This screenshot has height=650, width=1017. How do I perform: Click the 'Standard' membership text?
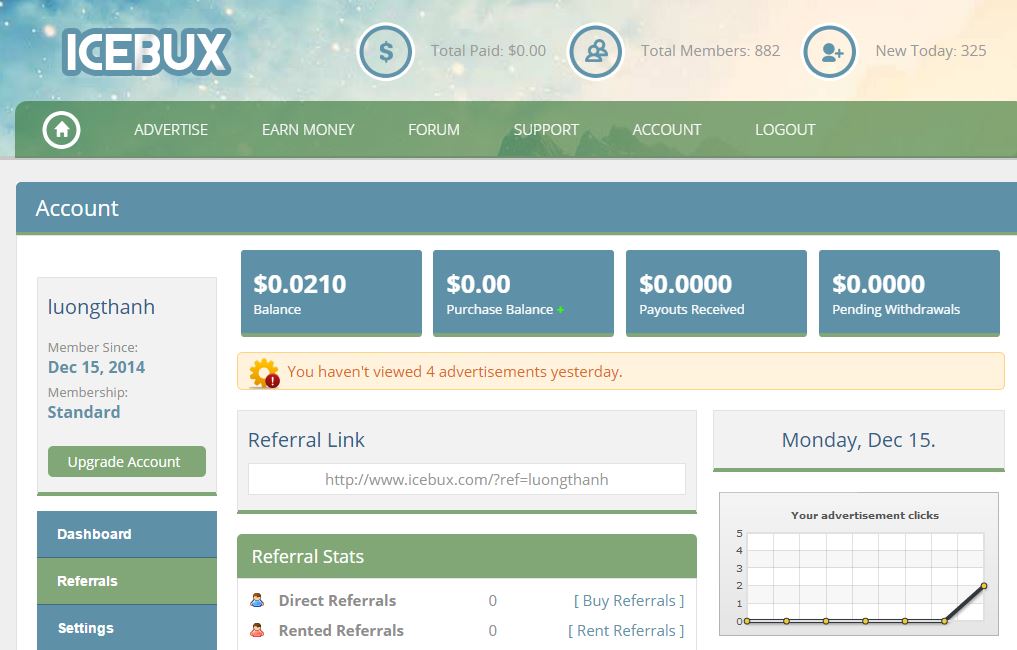click(84, 412)
